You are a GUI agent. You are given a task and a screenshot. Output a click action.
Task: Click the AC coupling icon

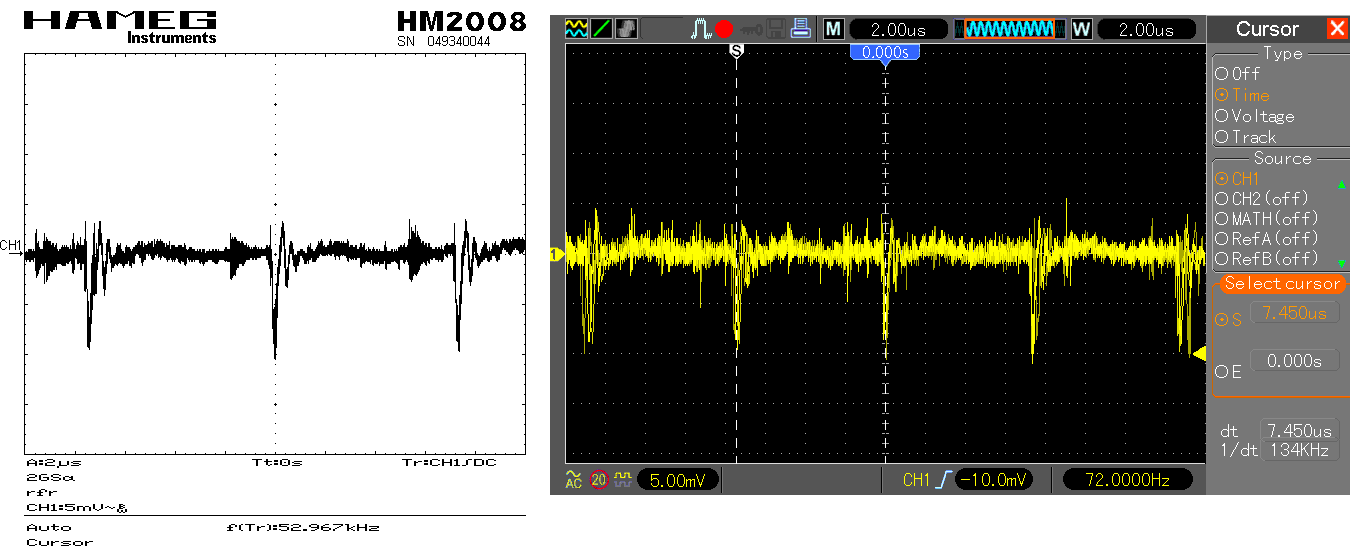[x=574, y=480]
